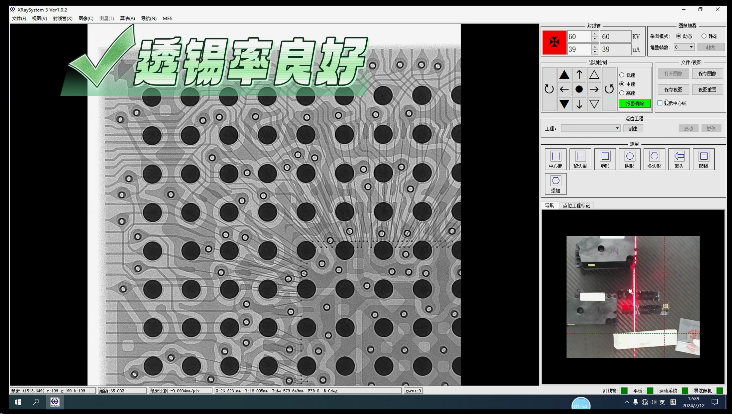Click the voltage spinner arrows

(596, 36)
